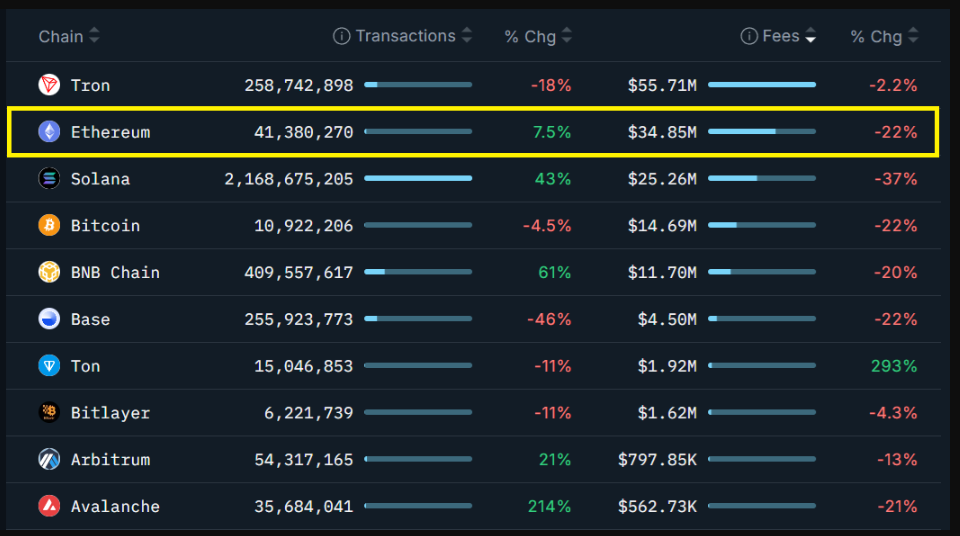Viewport: 960px width, 536px height.
Task: Click Bitcoin's fees progress bar
Action: click(762, 225)
